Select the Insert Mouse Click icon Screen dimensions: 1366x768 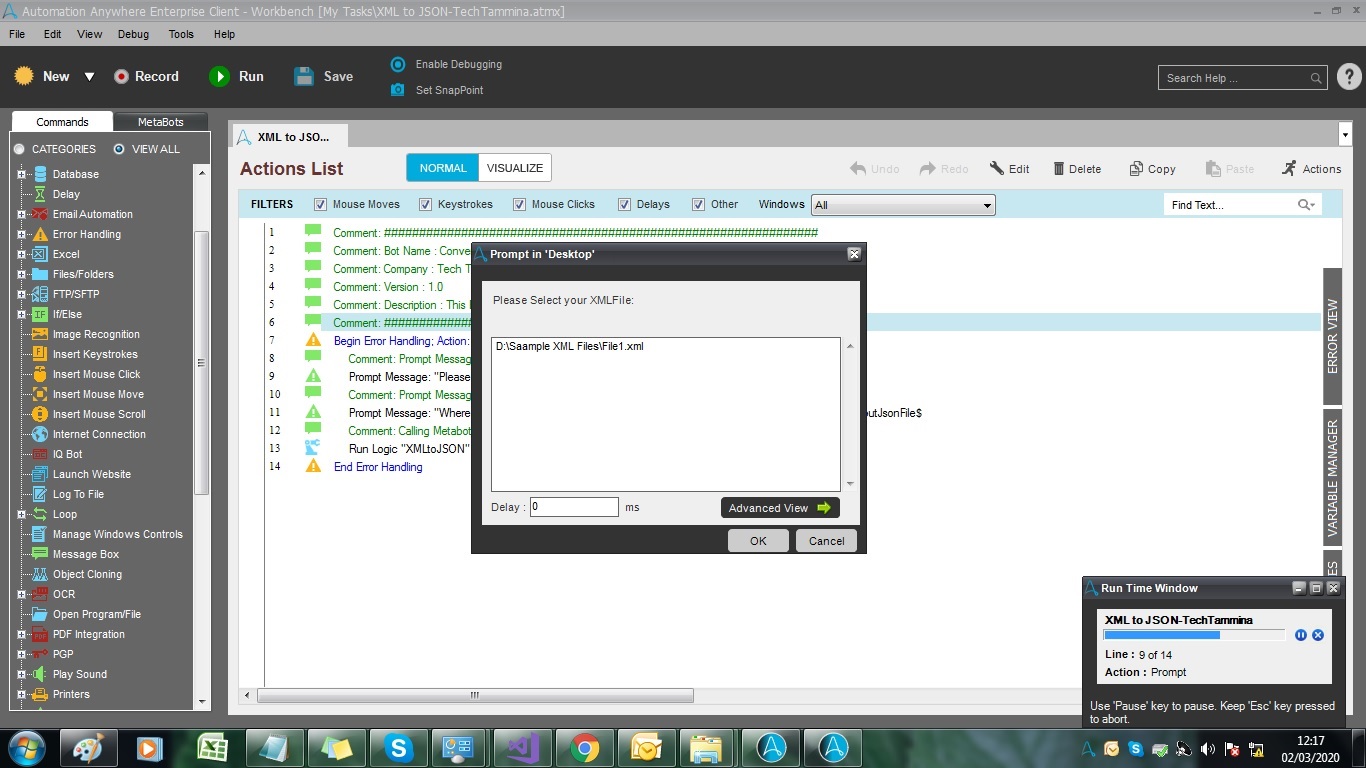click(40, 374)
